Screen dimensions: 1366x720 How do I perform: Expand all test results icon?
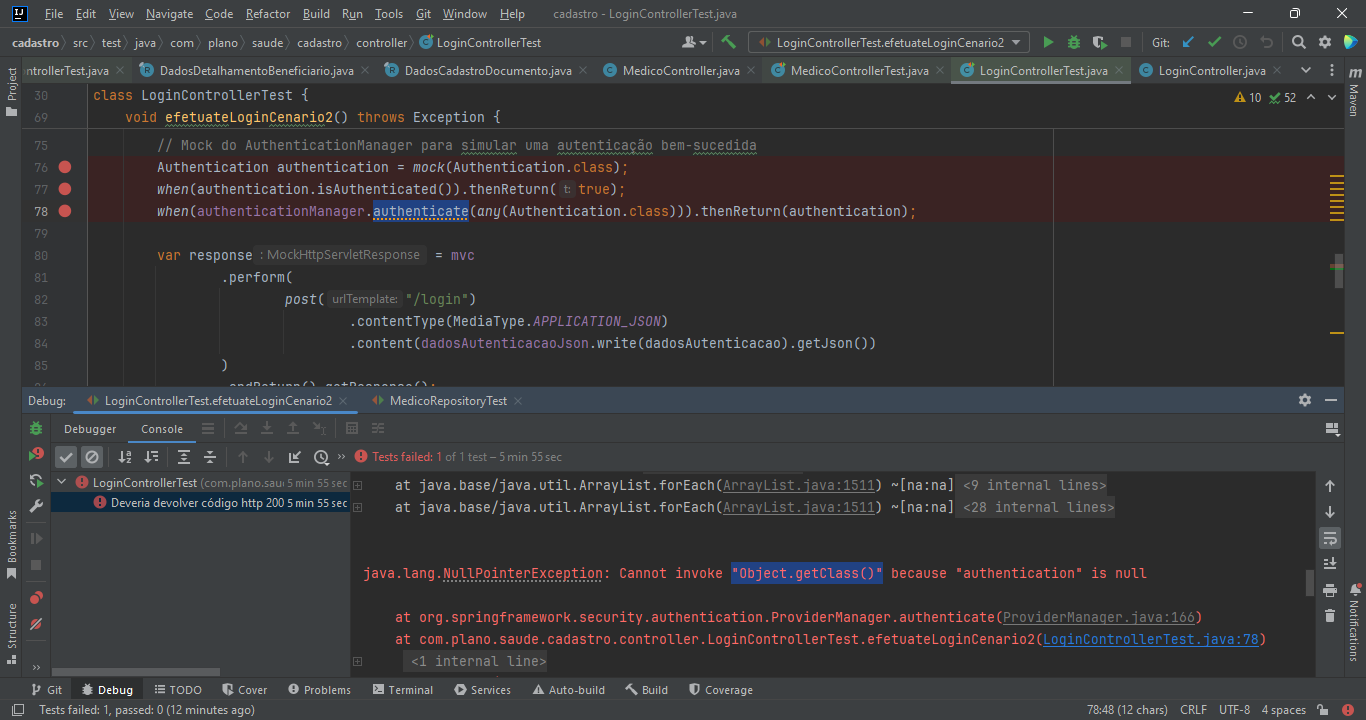point(184,457)
